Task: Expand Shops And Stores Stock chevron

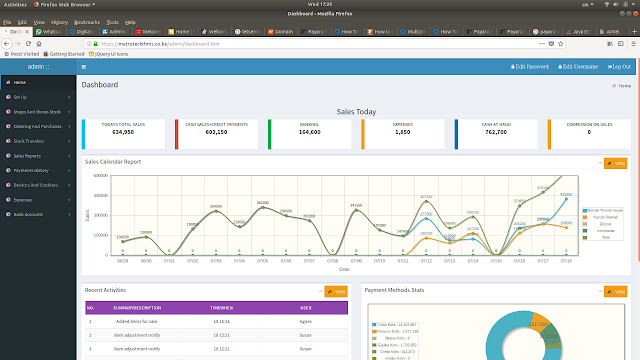Action: pos(69,112)
